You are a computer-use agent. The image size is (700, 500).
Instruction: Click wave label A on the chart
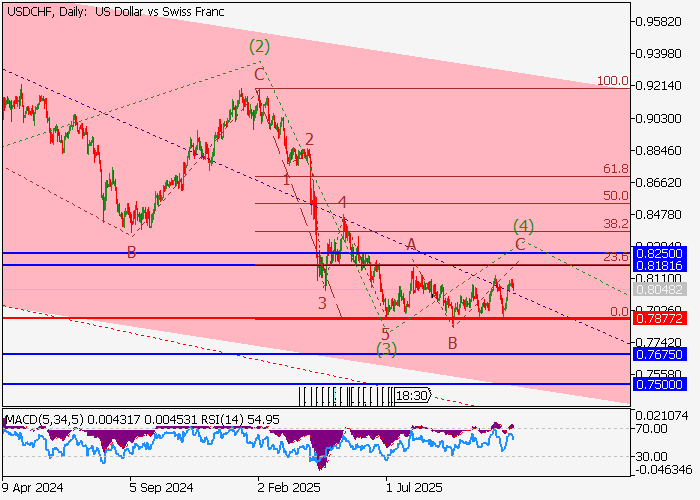tap(410, 244)
